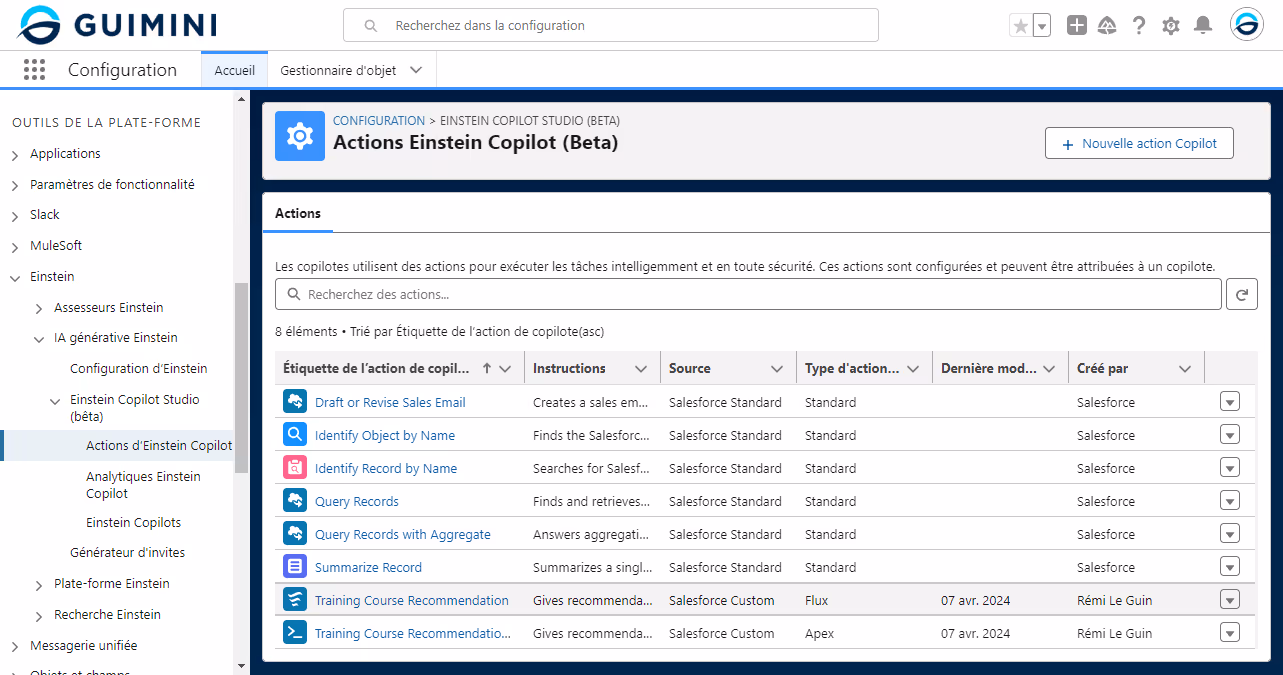
Task: Switch to the Accueil tab
Action: coord(234,70)
